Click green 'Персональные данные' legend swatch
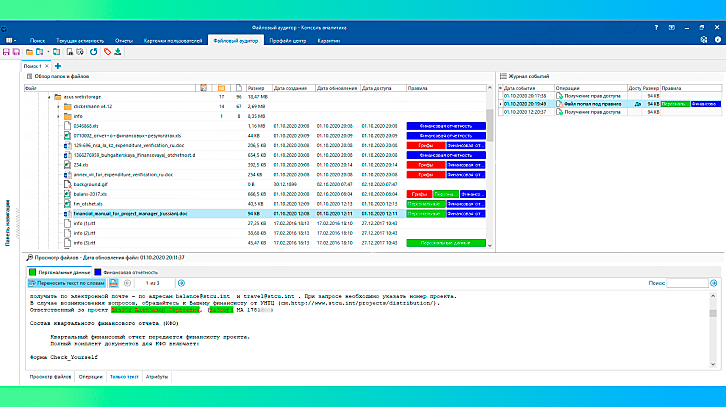Screen dimensions: 726x407 coord(32,271)
